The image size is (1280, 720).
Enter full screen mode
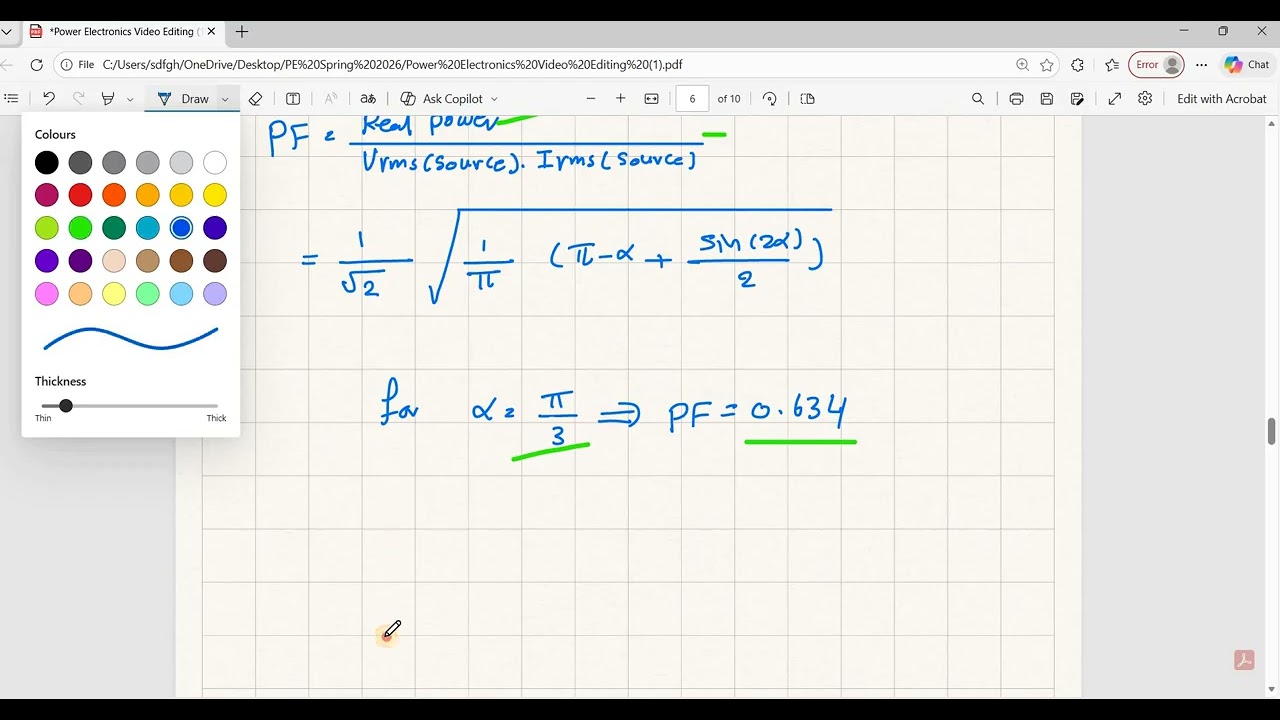pos(1115,99)
